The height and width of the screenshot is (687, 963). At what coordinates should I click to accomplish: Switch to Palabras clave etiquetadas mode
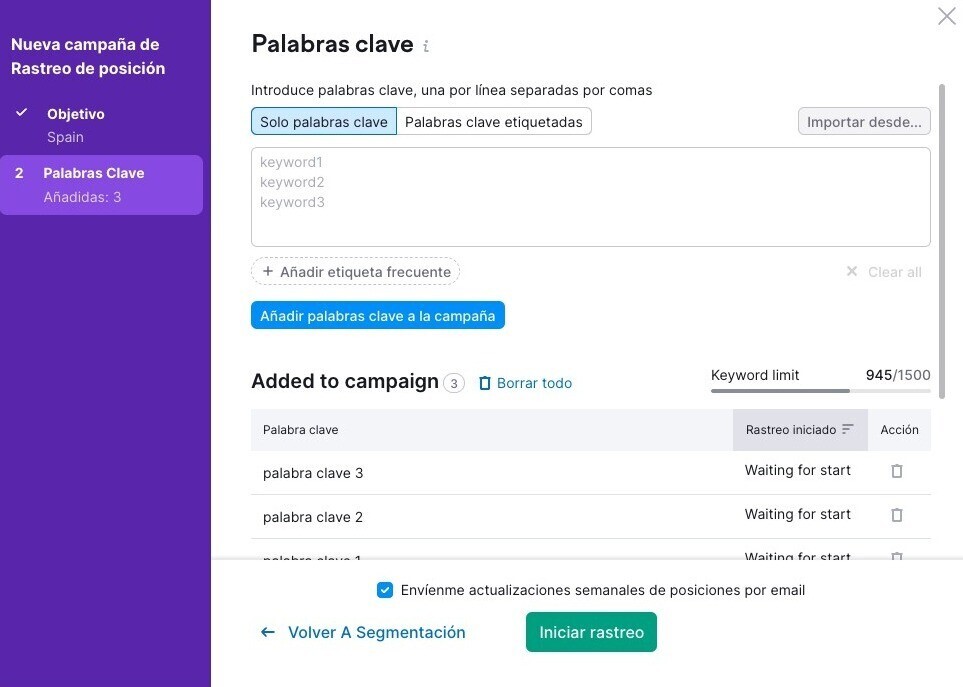tap(494, 122)
